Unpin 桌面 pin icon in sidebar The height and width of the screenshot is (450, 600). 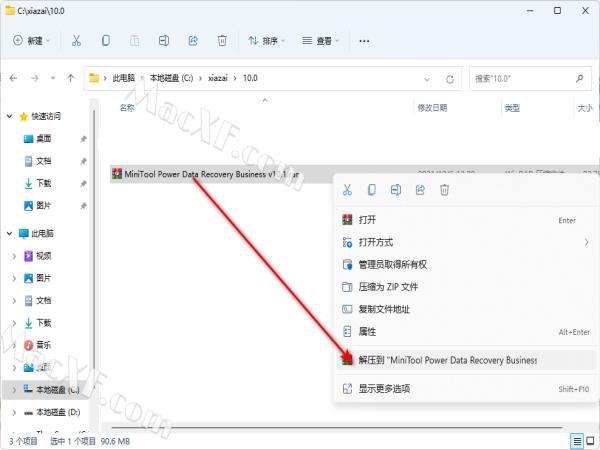(83, 139)
